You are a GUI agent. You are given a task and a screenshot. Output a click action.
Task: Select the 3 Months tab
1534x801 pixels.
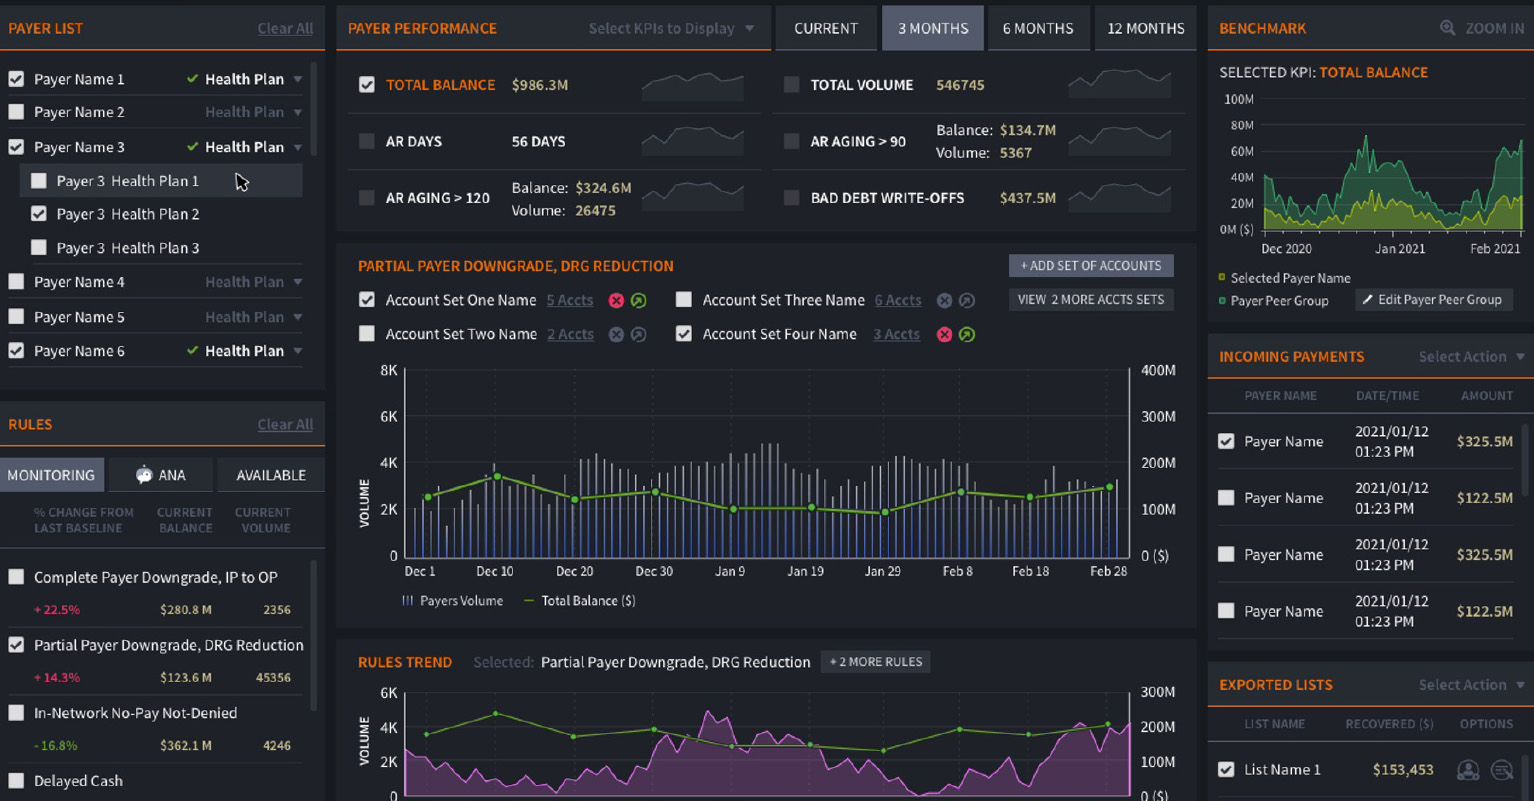point(933,28)
